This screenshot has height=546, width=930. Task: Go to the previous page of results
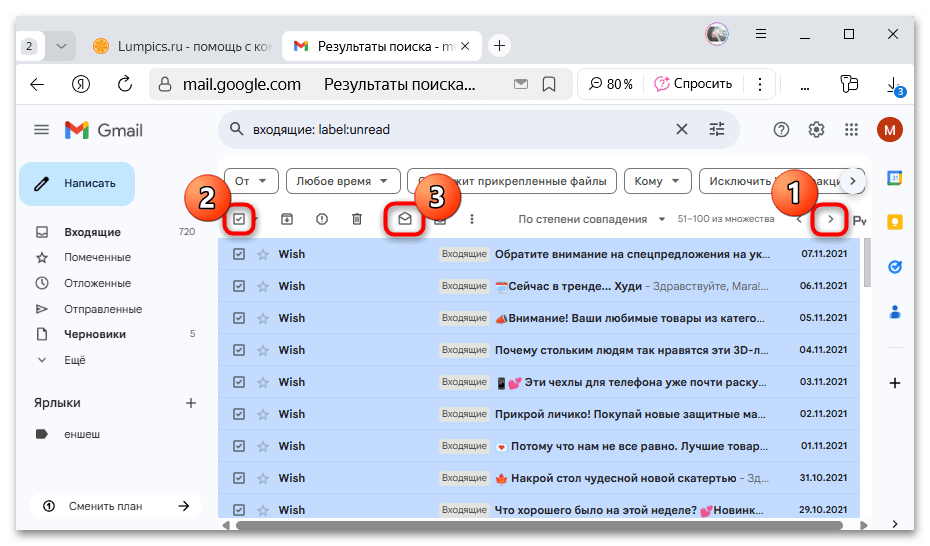(799, 220)
